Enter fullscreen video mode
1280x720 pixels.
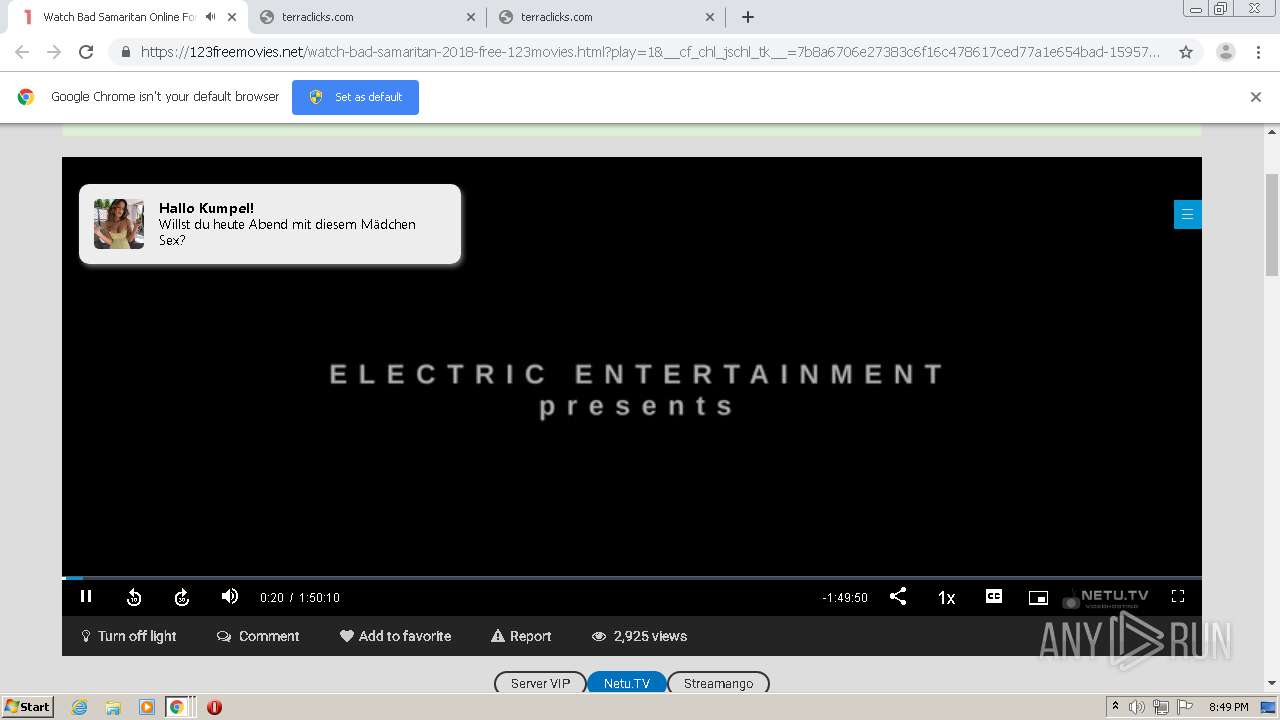click(x=1178, y=596)
